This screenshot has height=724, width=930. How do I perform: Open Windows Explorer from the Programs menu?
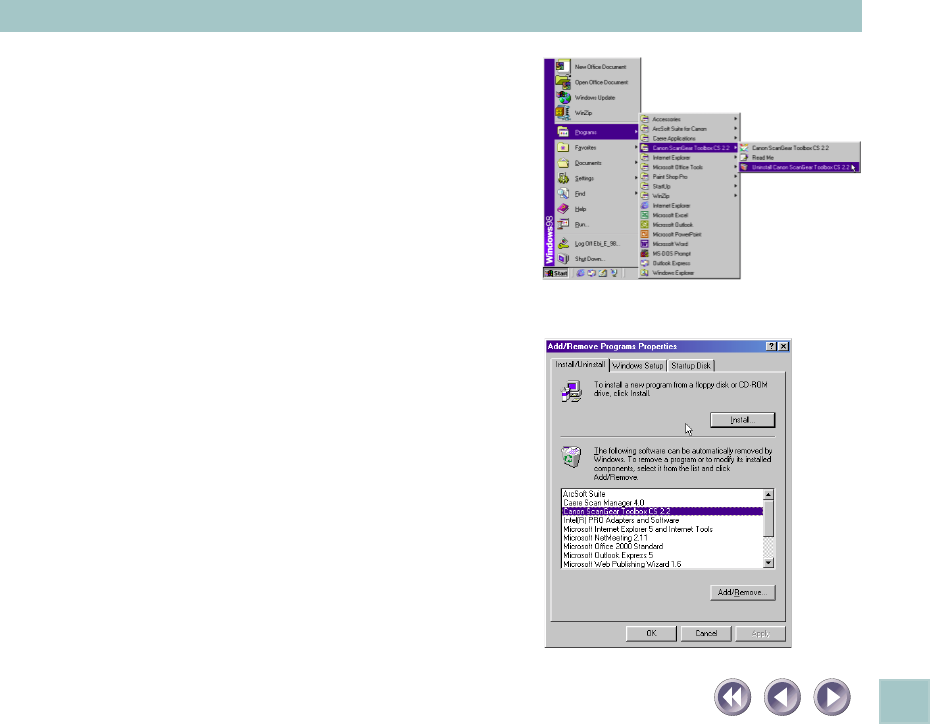click(689, 273)
